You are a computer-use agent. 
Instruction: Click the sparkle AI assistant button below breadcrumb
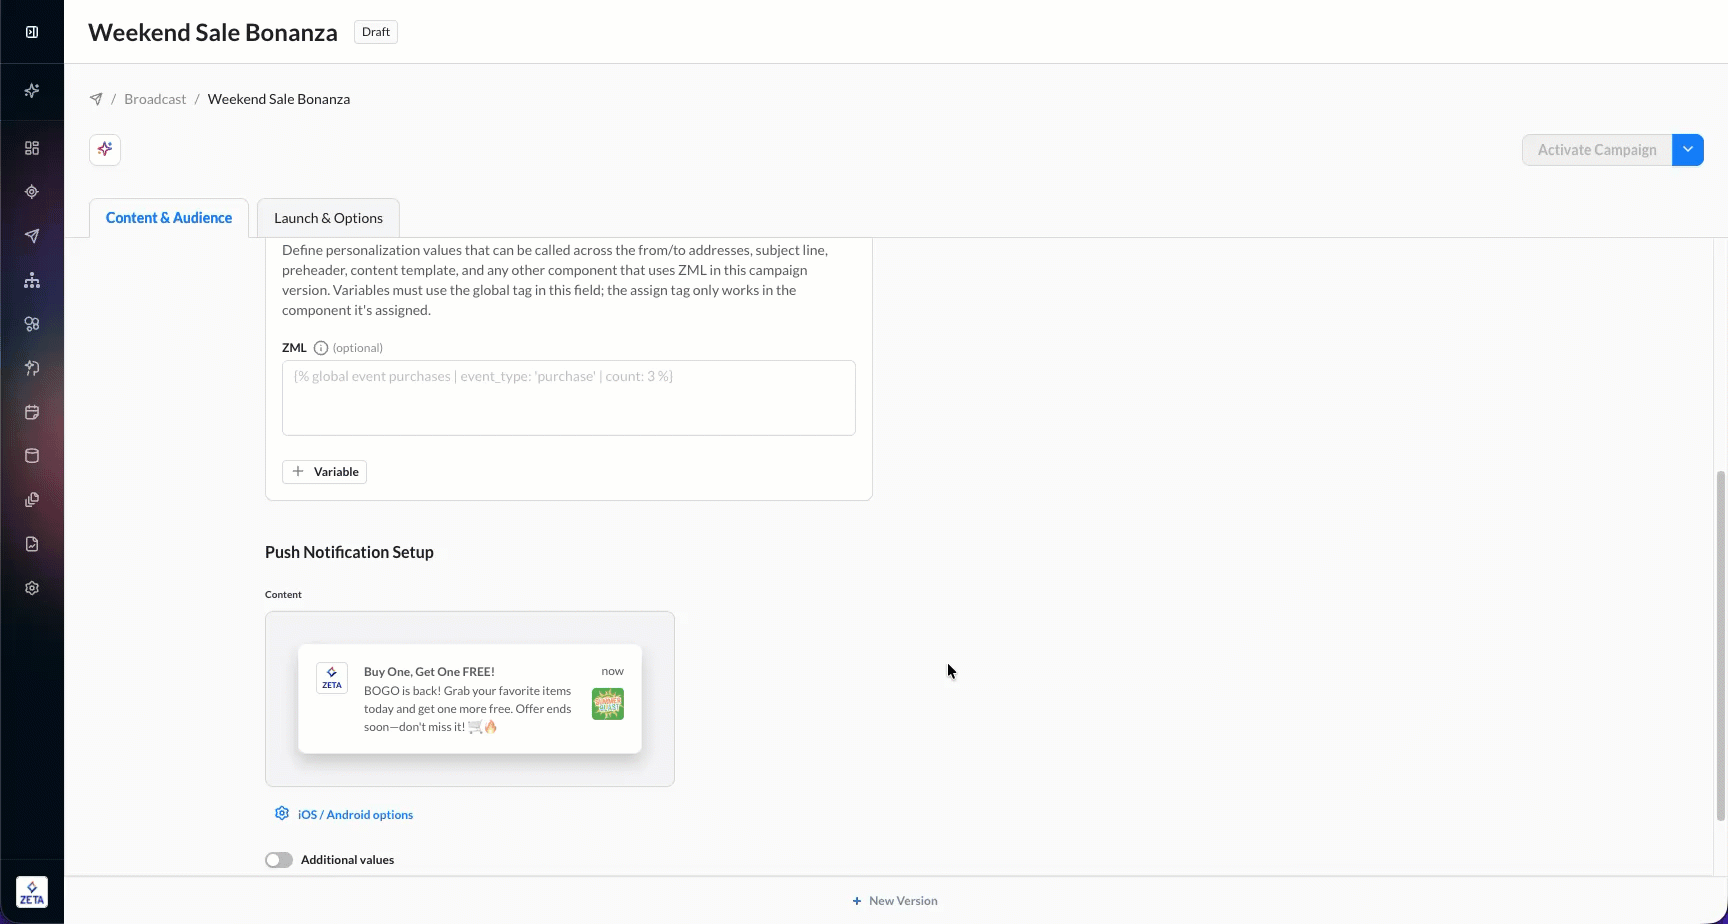tap(105, 150)
